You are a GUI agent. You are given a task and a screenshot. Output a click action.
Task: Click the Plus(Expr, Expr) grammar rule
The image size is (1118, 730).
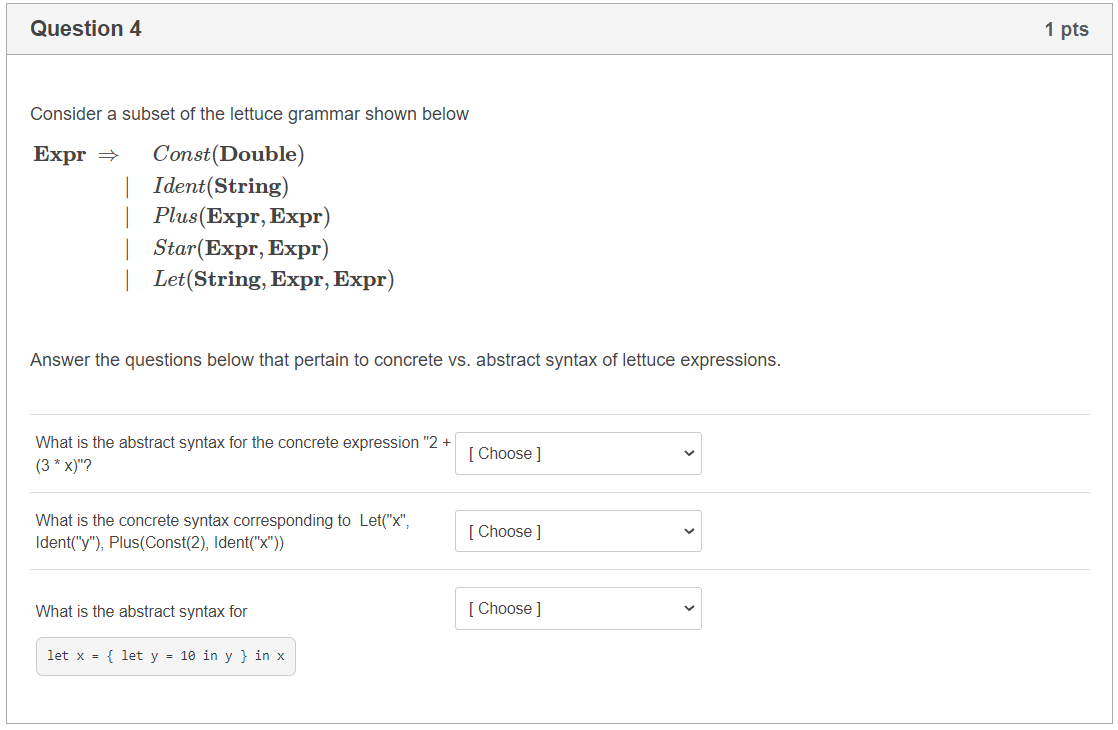241,216
